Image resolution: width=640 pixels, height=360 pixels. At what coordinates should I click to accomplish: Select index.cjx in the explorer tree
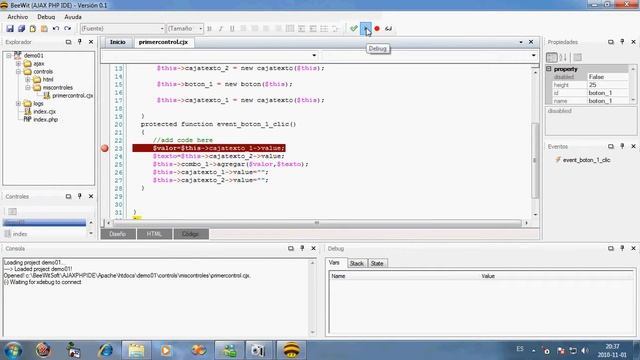point(44,111)
